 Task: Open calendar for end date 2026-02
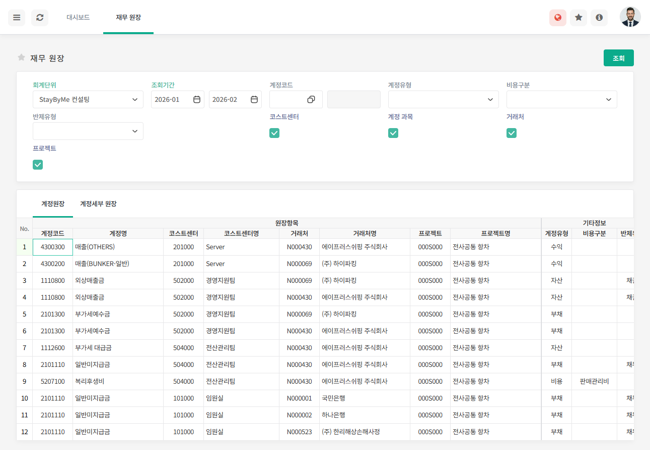254,100
